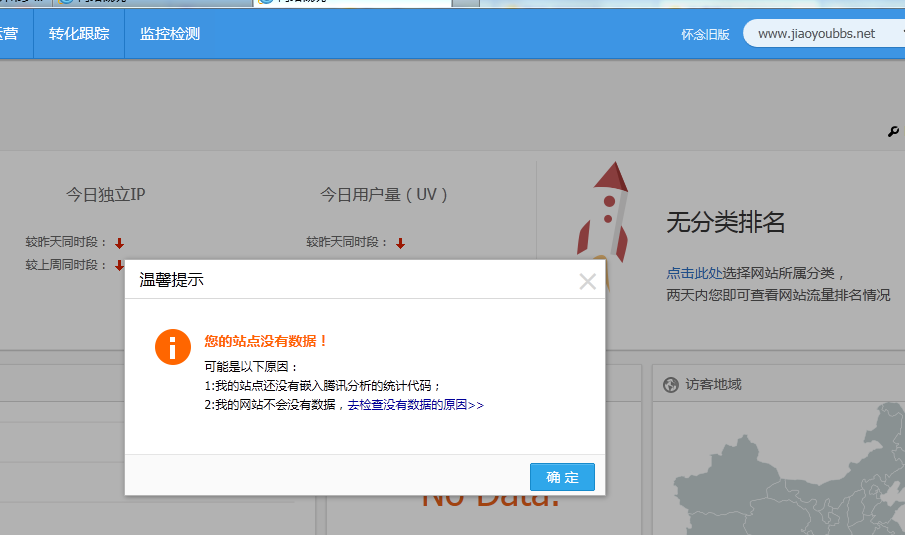The image size is (905, 535).
Task: Click the 怀念旧版 link
Action: (705, 34)
